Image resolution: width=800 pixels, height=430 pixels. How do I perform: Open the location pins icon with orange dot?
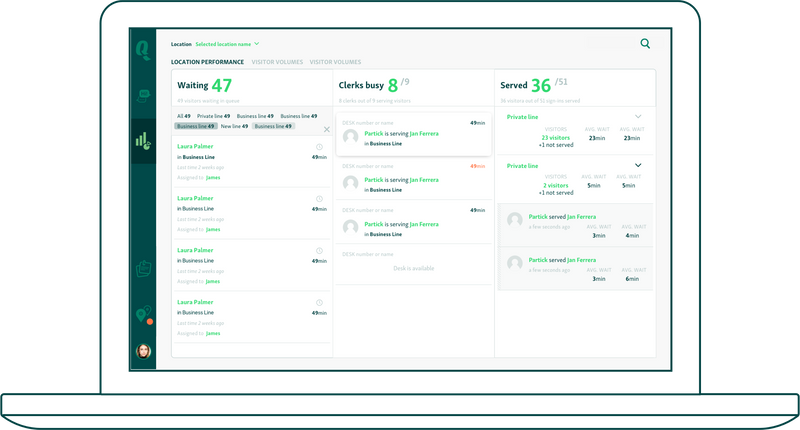coord(144,315)
